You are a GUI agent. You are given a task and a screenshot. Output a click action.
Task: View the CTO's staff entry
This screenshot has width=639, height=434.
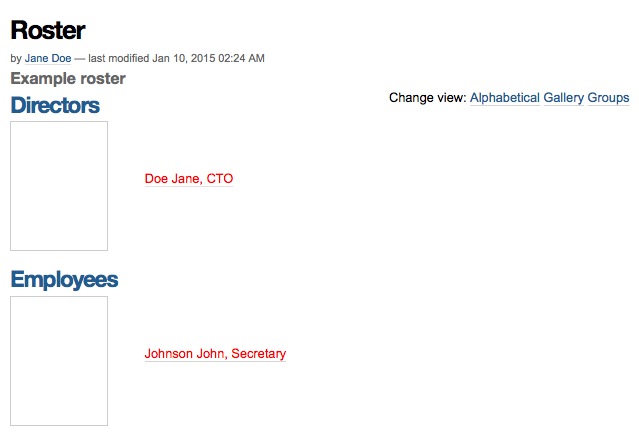pos(189,178)
